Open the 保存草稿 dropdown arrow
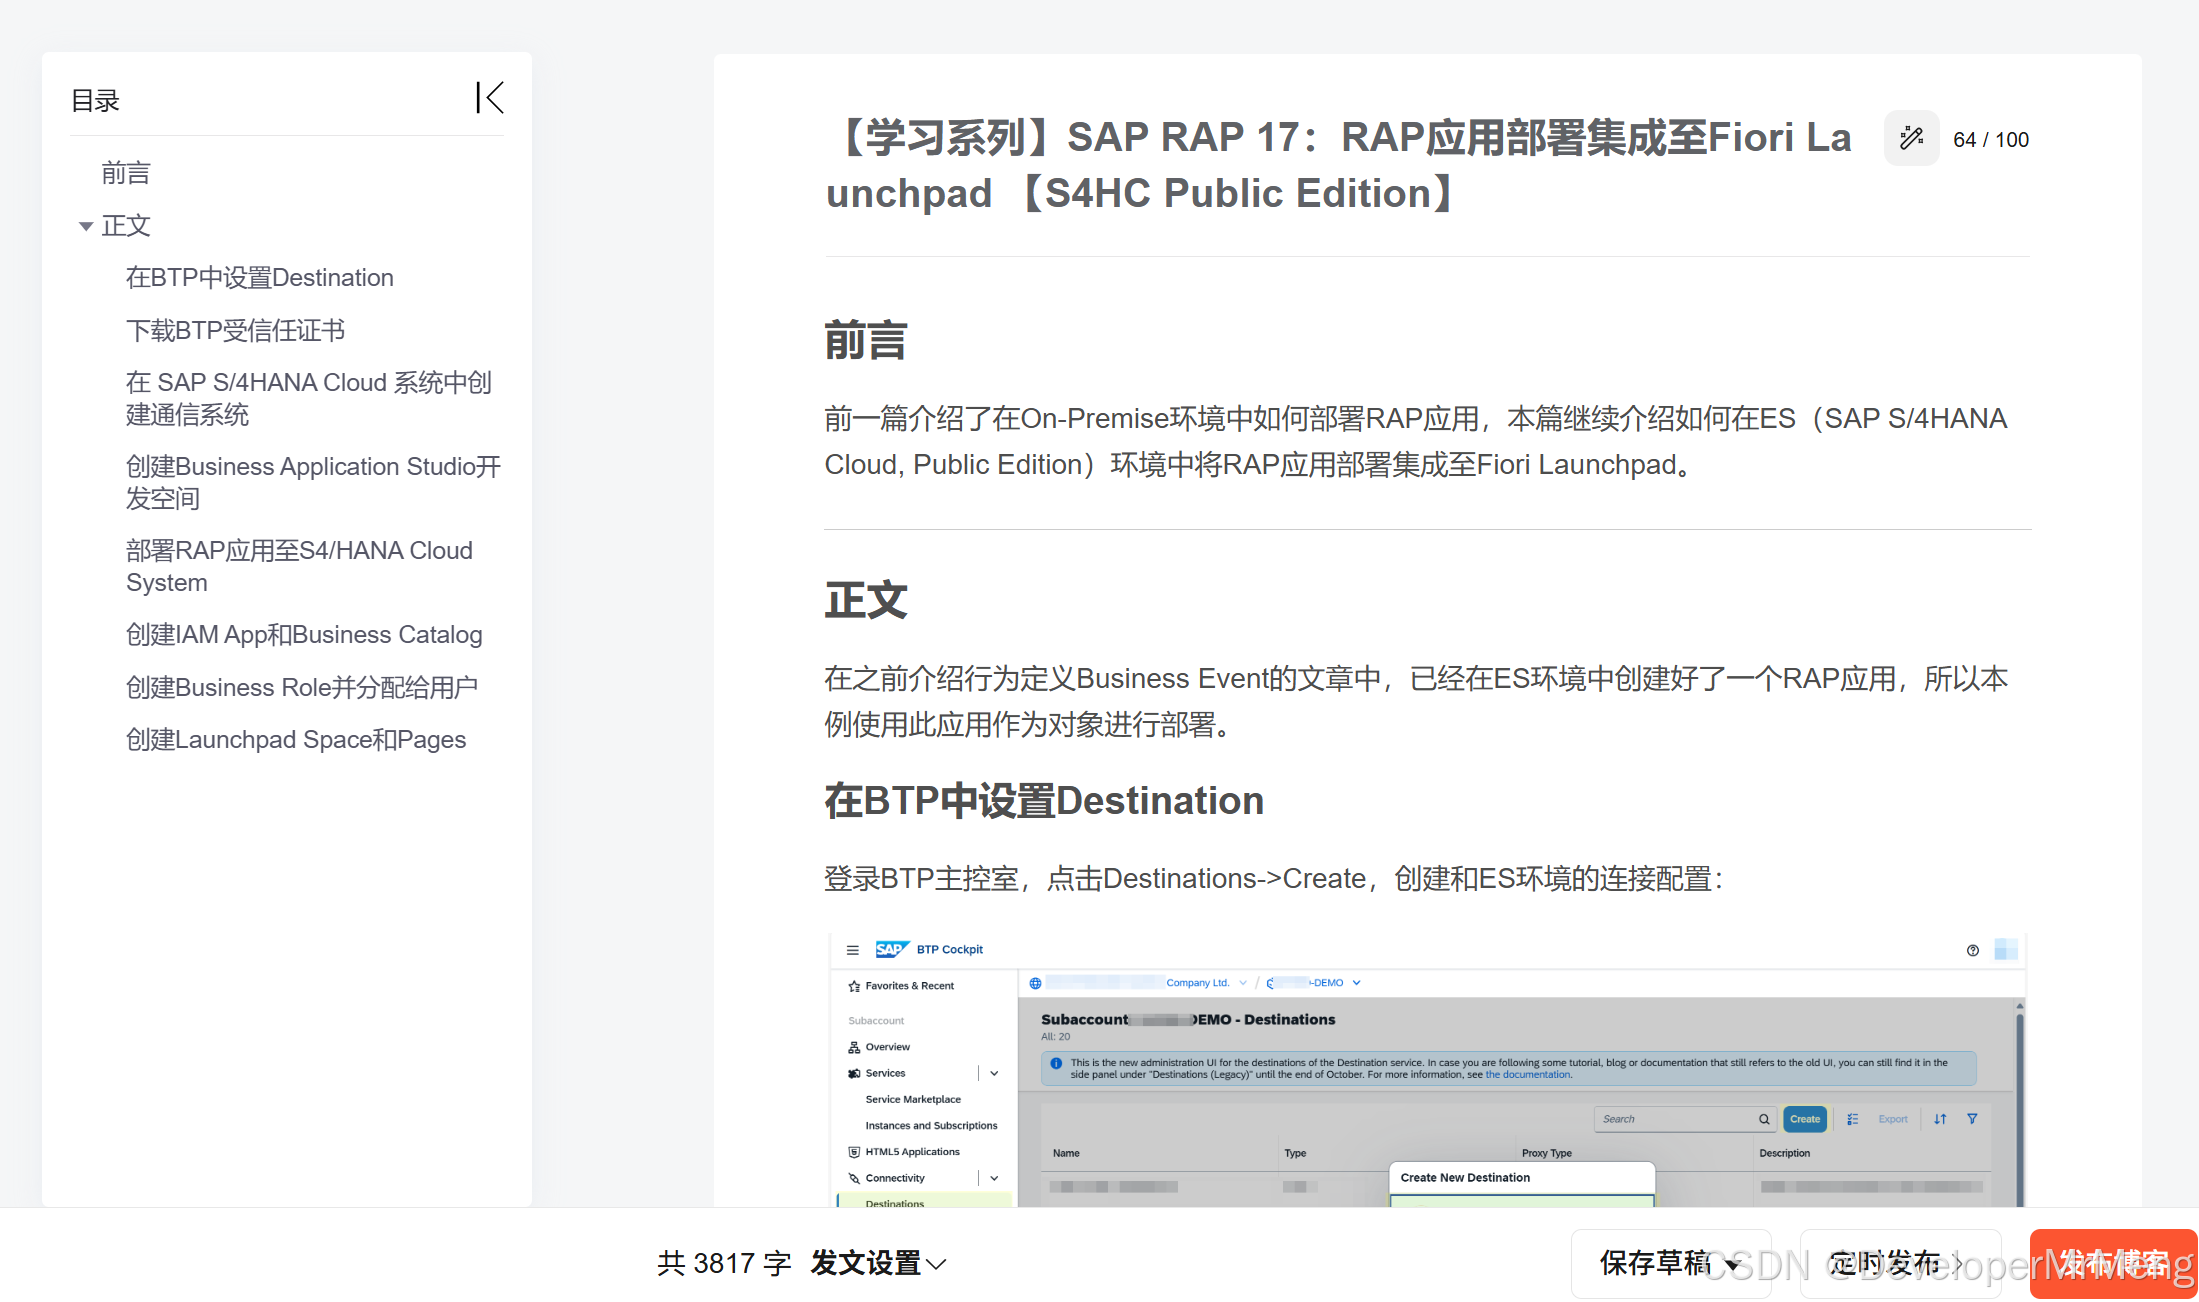This screenshot has width=2199, height=1302. [x=1731, y=1265]
